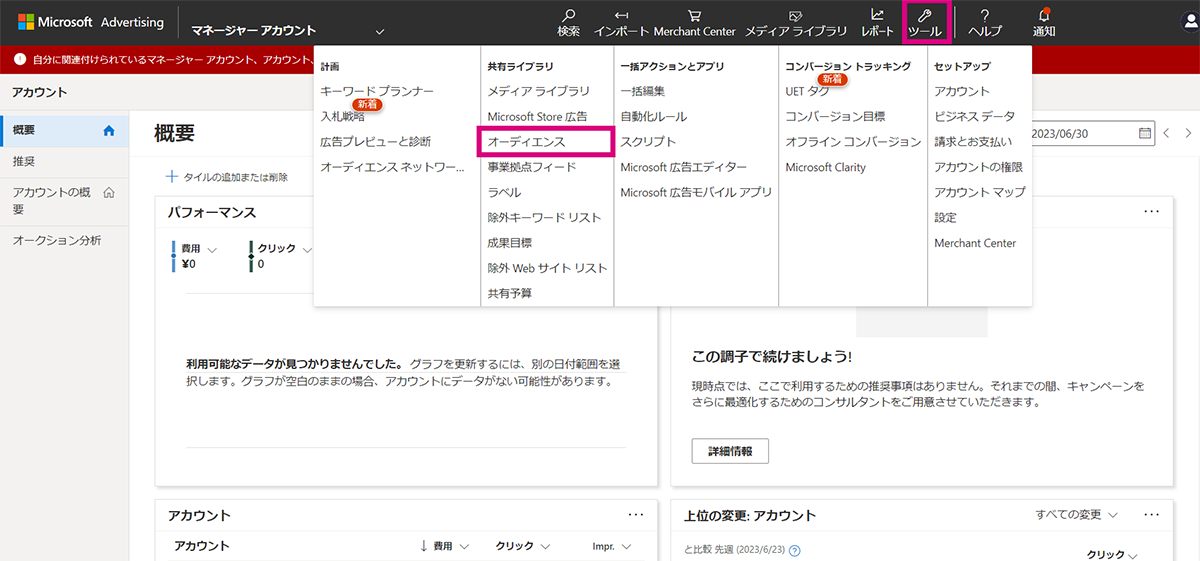1200x561 pixels.
Task: Open アカウント tile more options menu
Action: coord(636,514)
